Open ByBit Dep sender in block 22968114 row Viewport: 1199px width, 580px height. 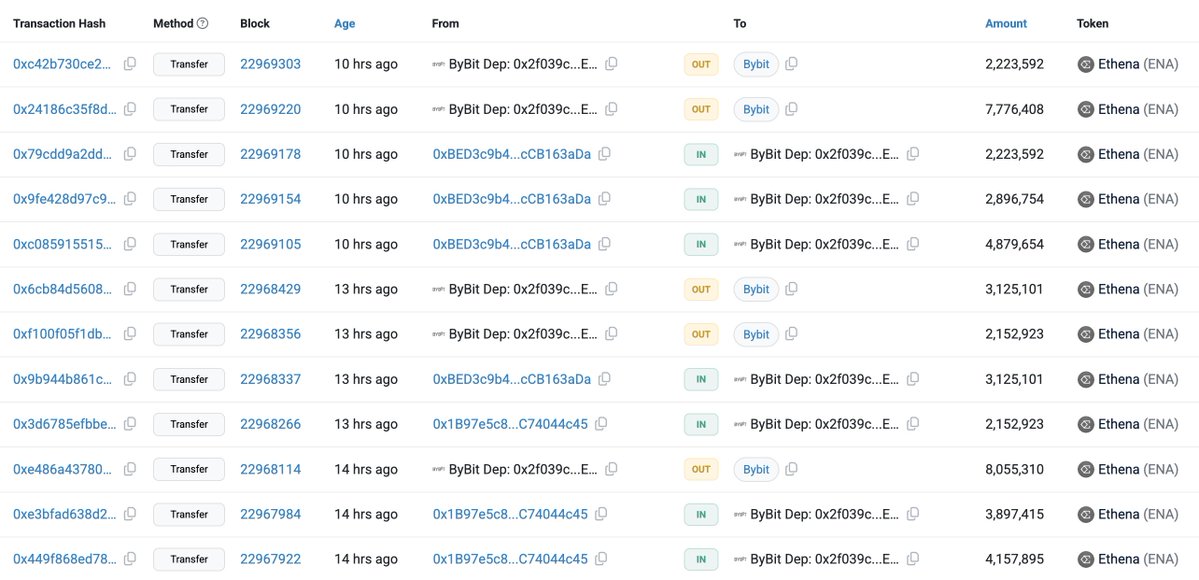tap(523, 469)
